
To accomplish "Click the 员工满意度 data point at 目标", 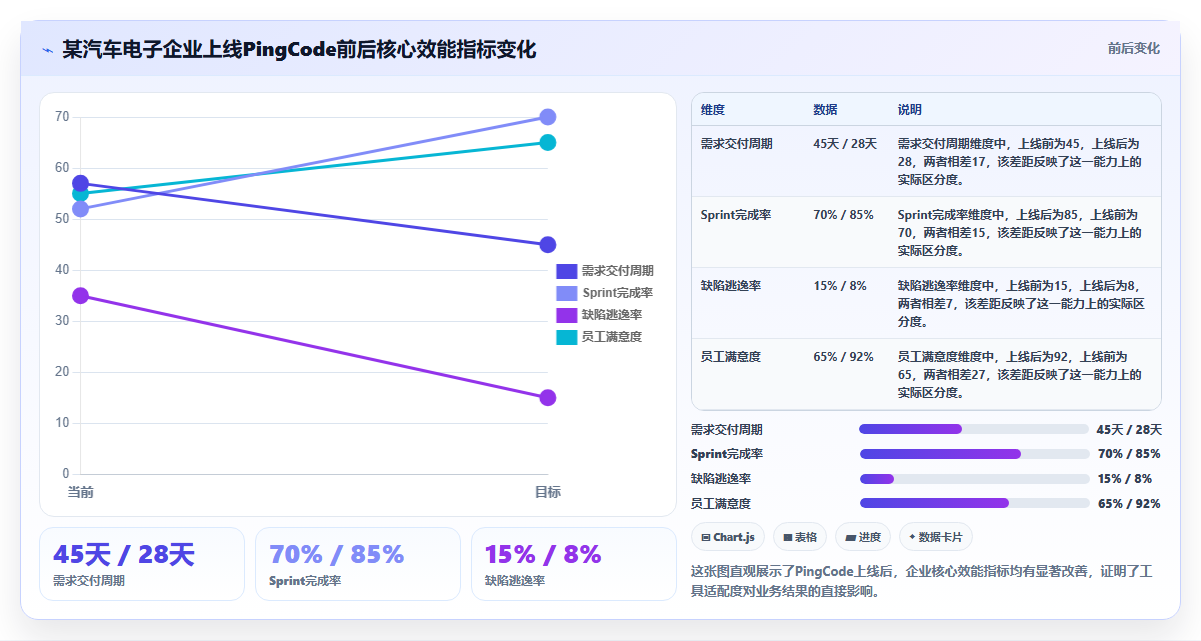I will pos(548,142).
